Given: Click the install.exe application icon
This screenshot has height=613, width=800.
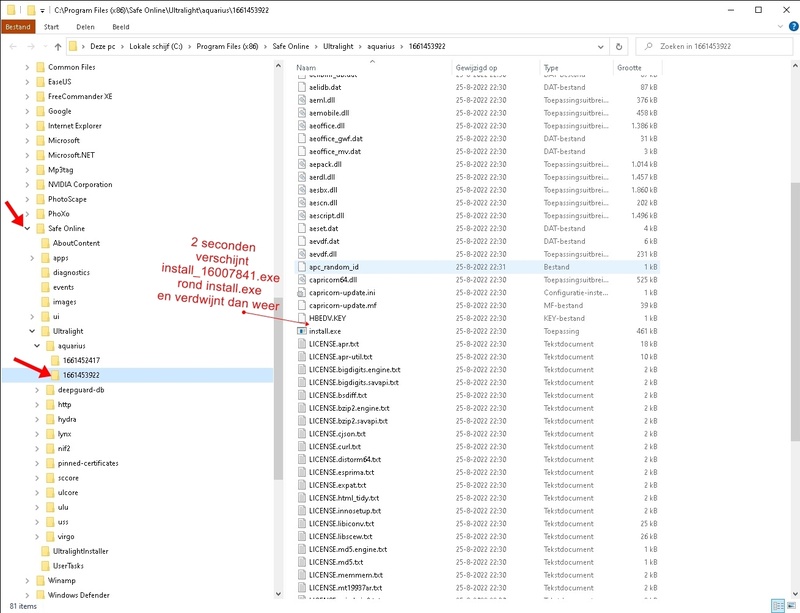Looking at the screenshot, I should click(302, 331).
